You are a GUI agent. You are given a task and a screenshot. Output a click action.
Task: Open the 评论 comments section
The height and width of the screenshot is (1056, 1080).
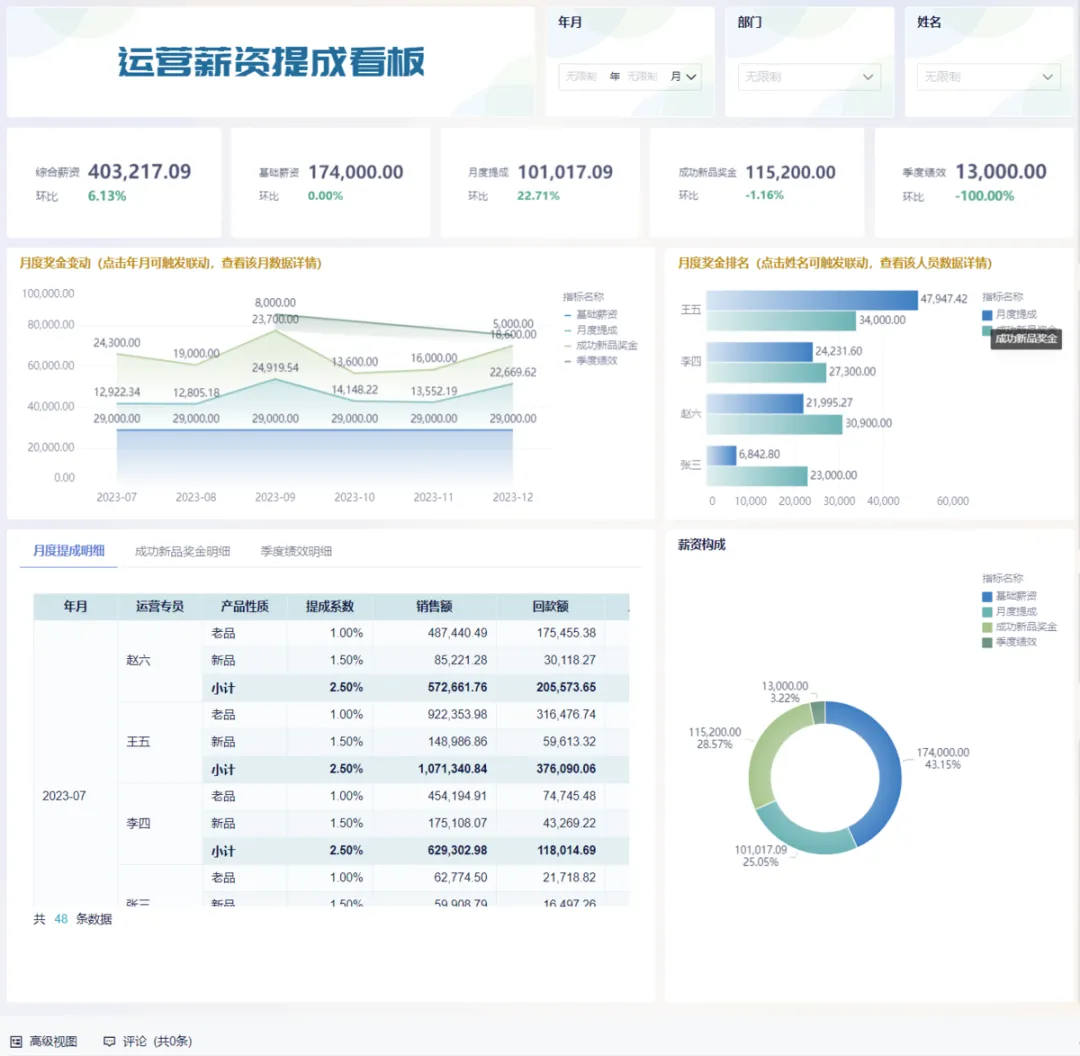pos(147,1041)
